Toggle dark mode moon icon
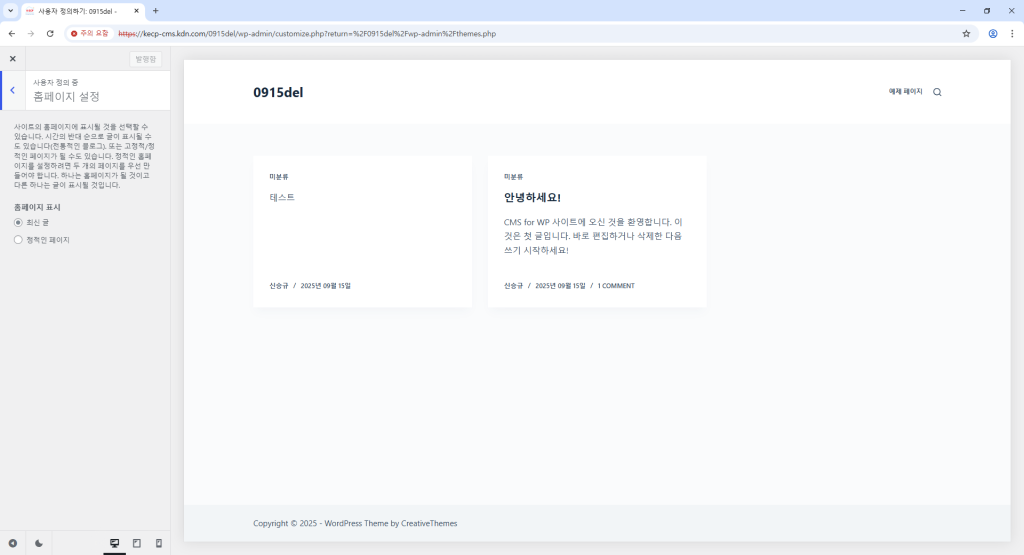The height and width of the screenshot is (555, 1024). click(39, 543)
